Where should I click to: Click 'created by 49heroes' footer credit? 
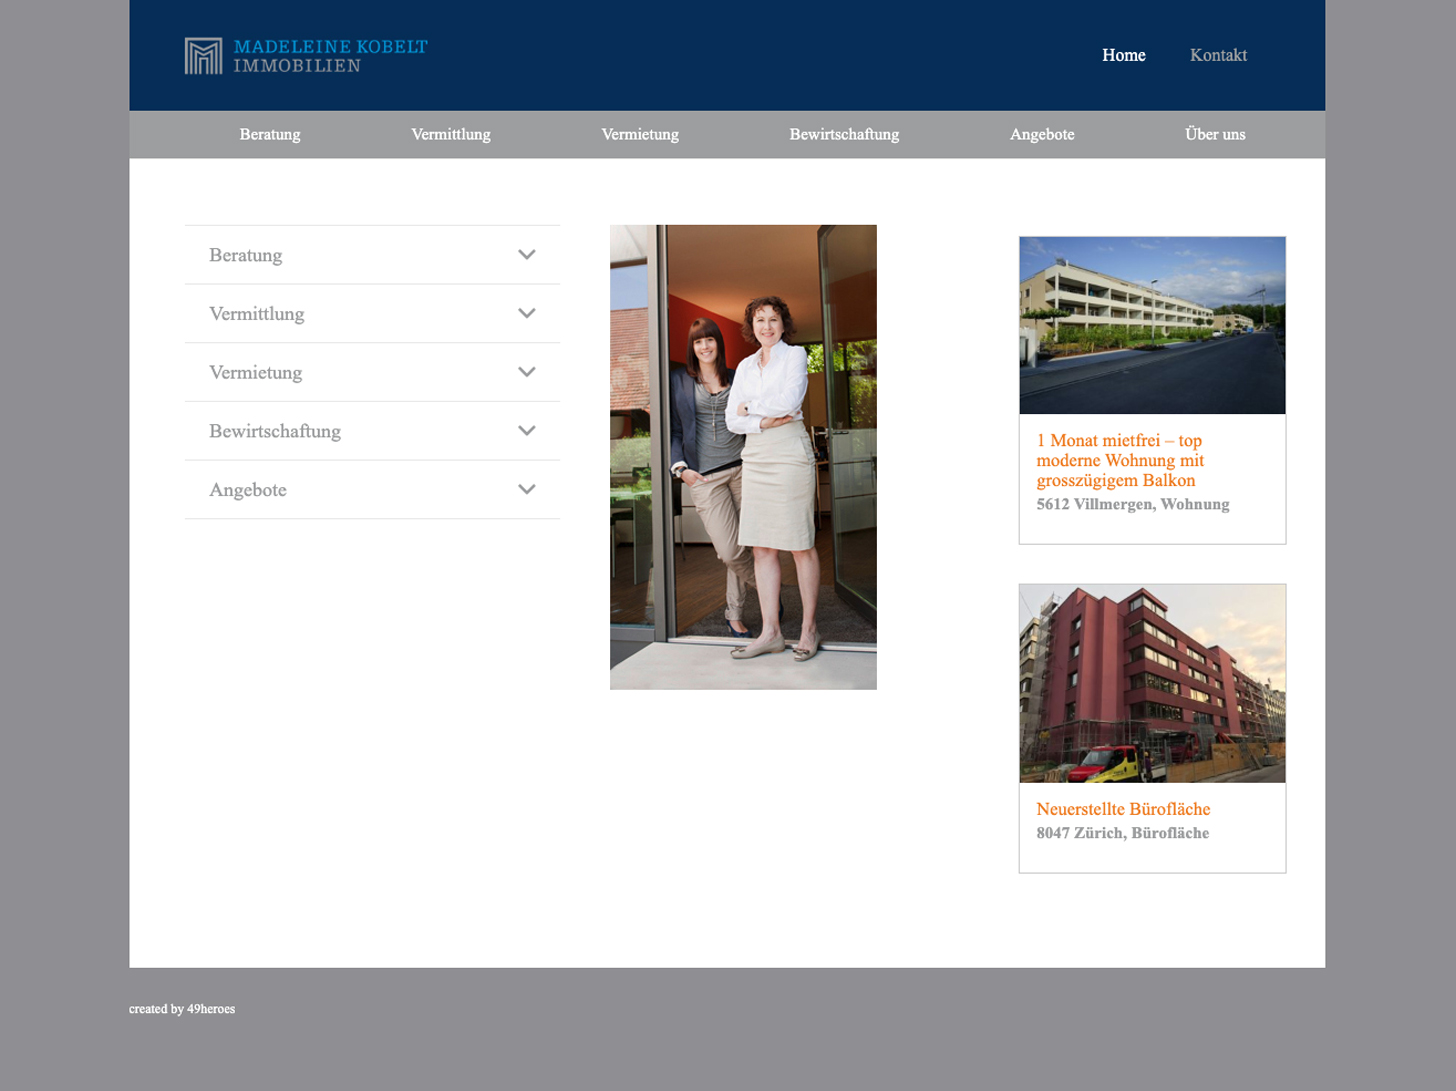[182, 1009]
